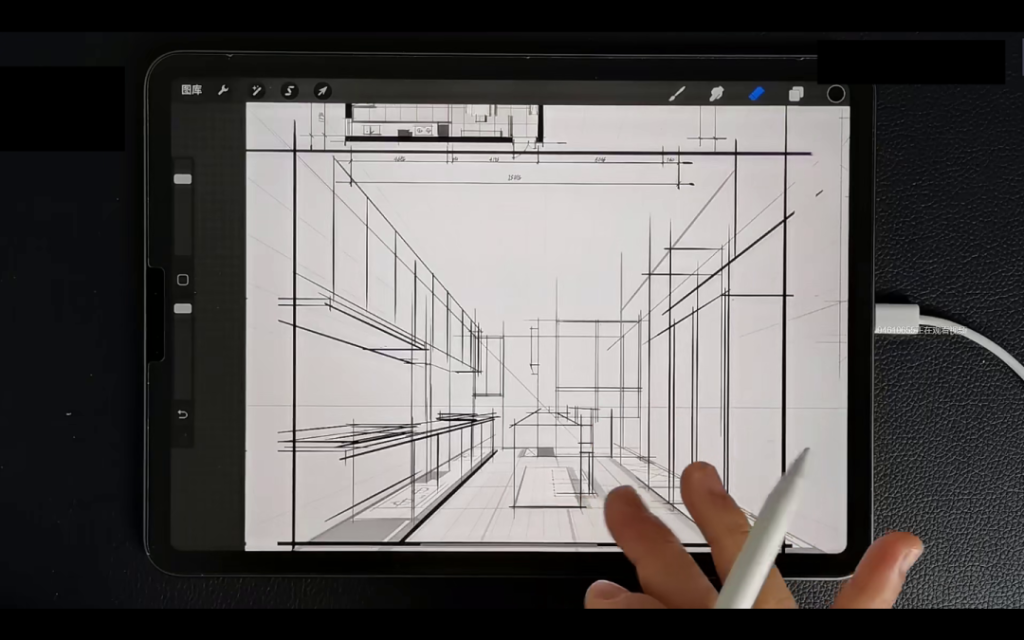Tap the floor plan reference at canvas top

pos(440,121)
